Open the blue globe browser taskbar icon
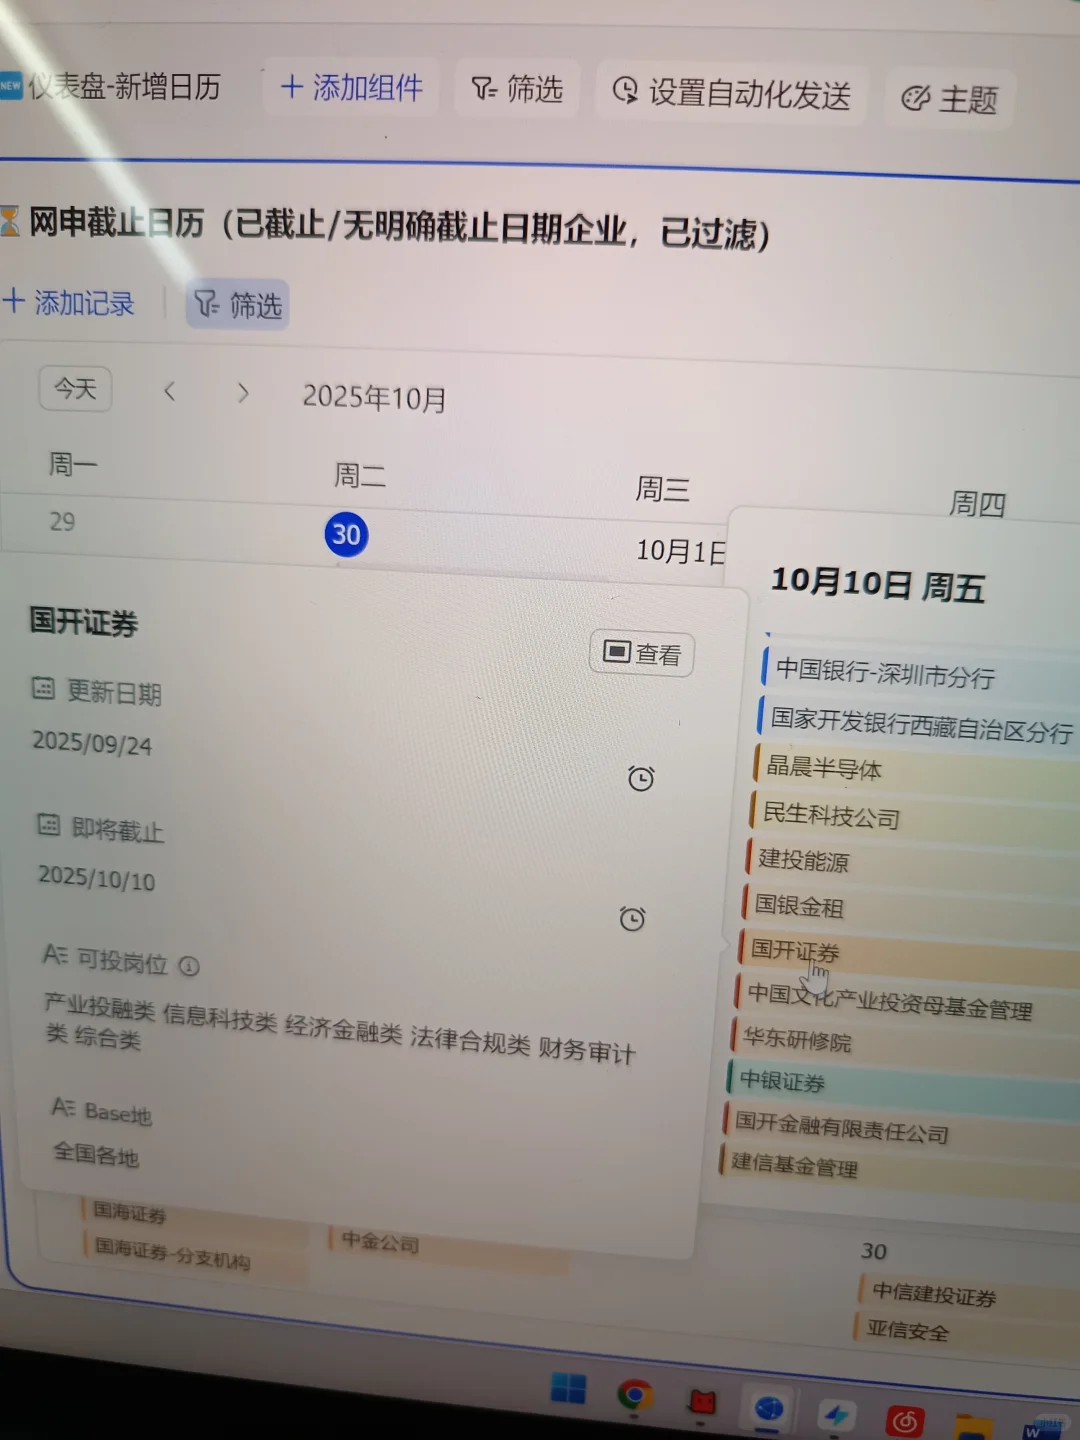Screen dimensions: 1080x1440 pos(769,1409)
